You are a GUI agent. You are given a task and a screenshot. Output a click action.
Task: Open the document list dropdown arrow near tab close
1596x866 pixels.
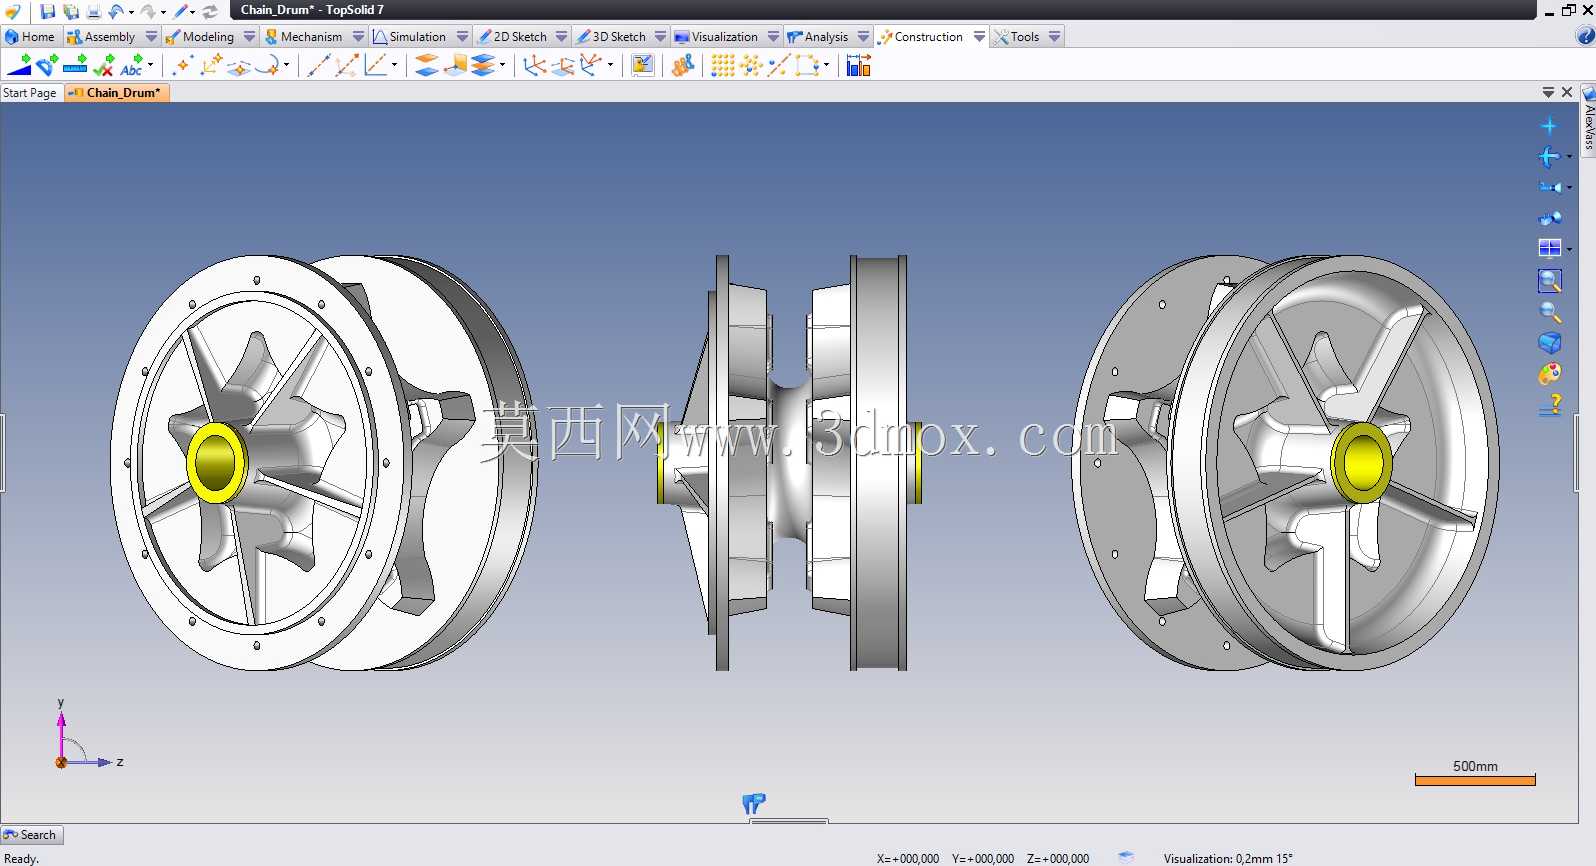coord(1548,92)
